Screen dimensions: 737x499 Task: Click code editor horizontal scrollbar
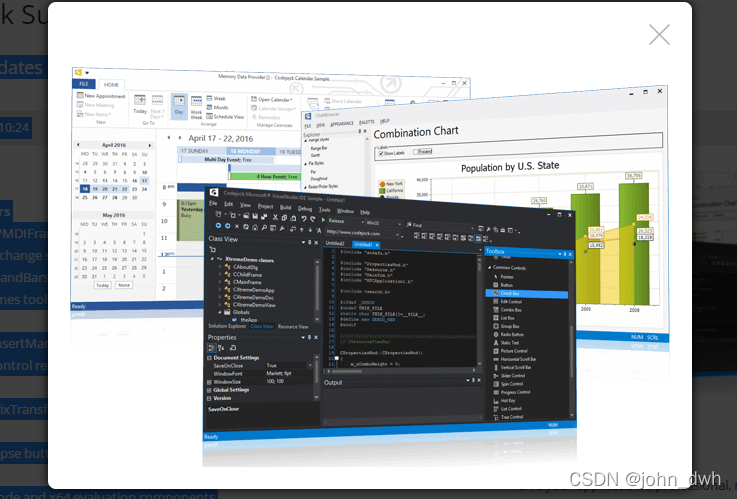400,371
